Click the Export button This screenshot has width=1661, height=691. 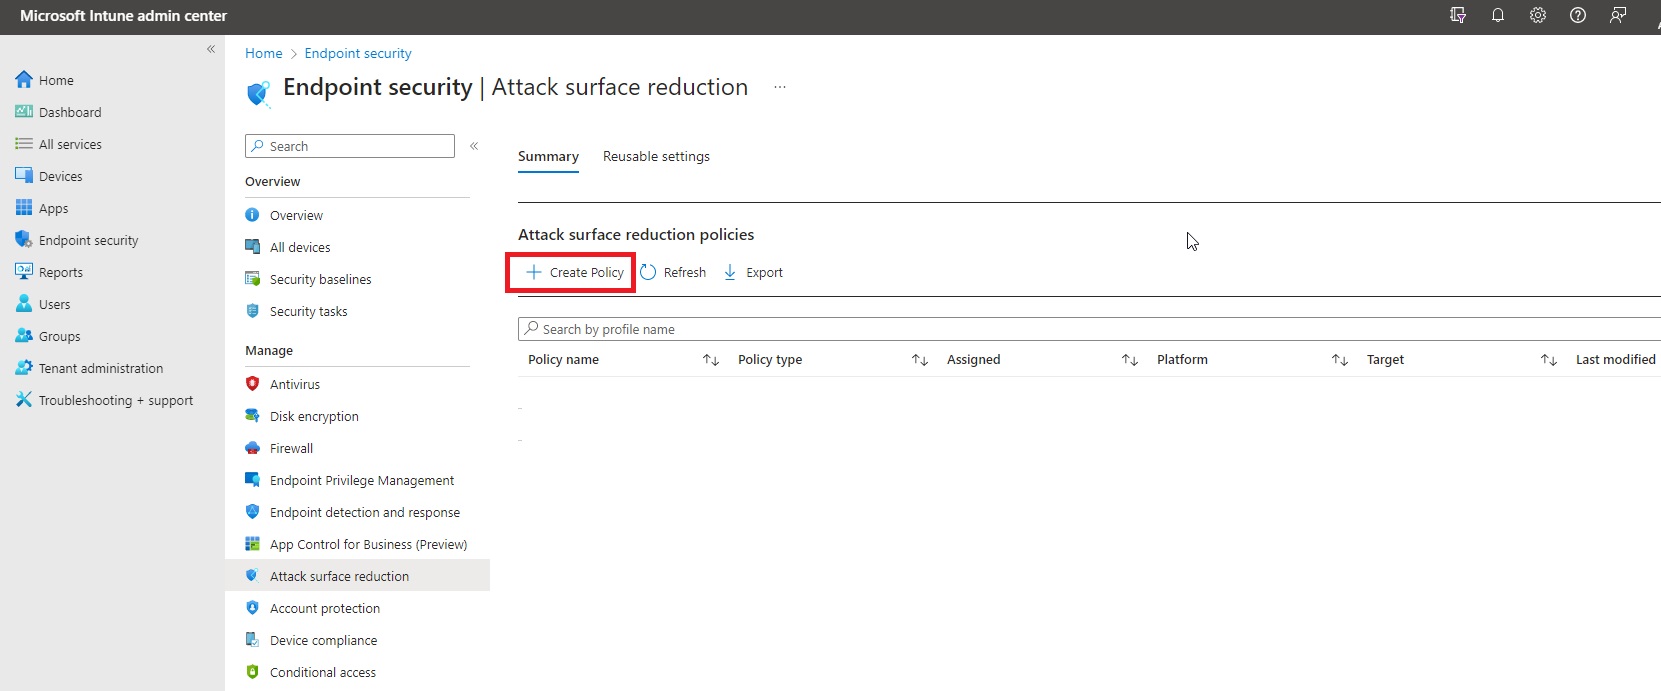pos(753,272)
